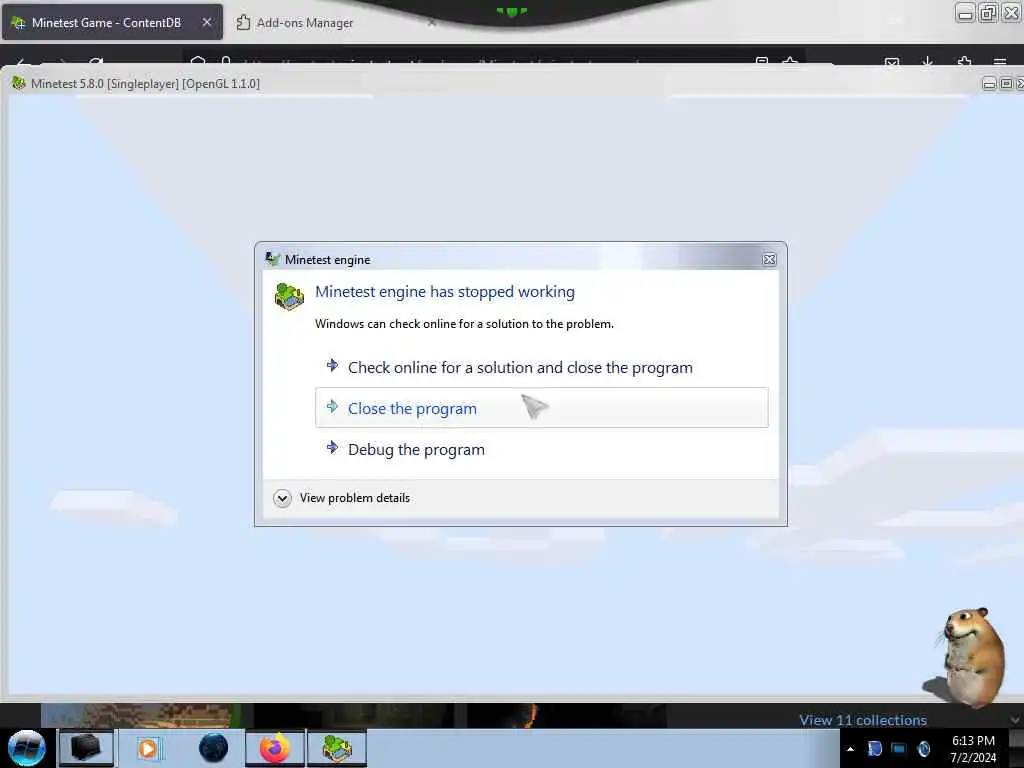Open Firefox hamburger application menu

point(999,62)
